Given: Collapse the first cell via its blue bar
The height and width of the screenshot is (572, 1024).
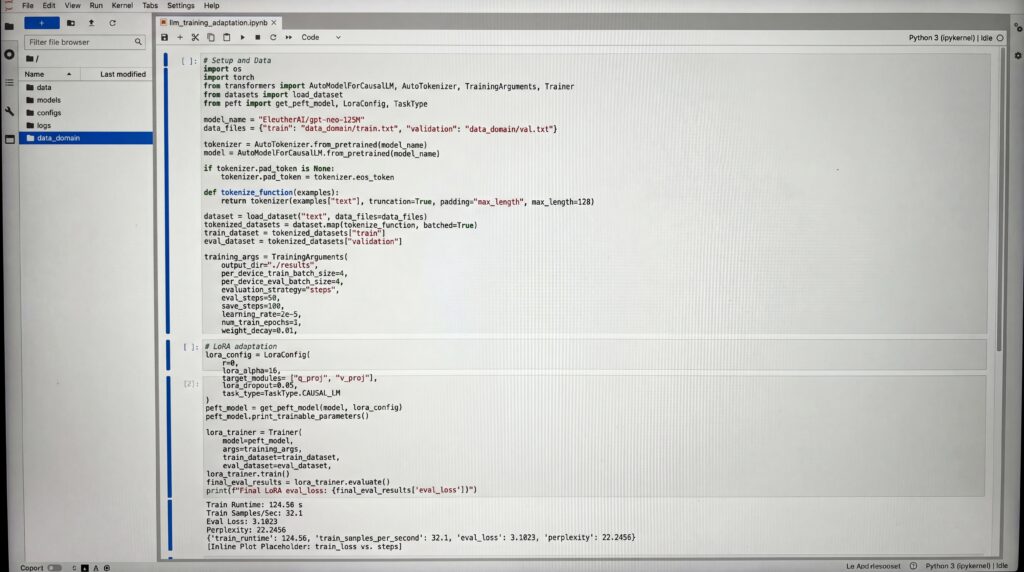Looking at the screenshot, I should coord(168,193).
